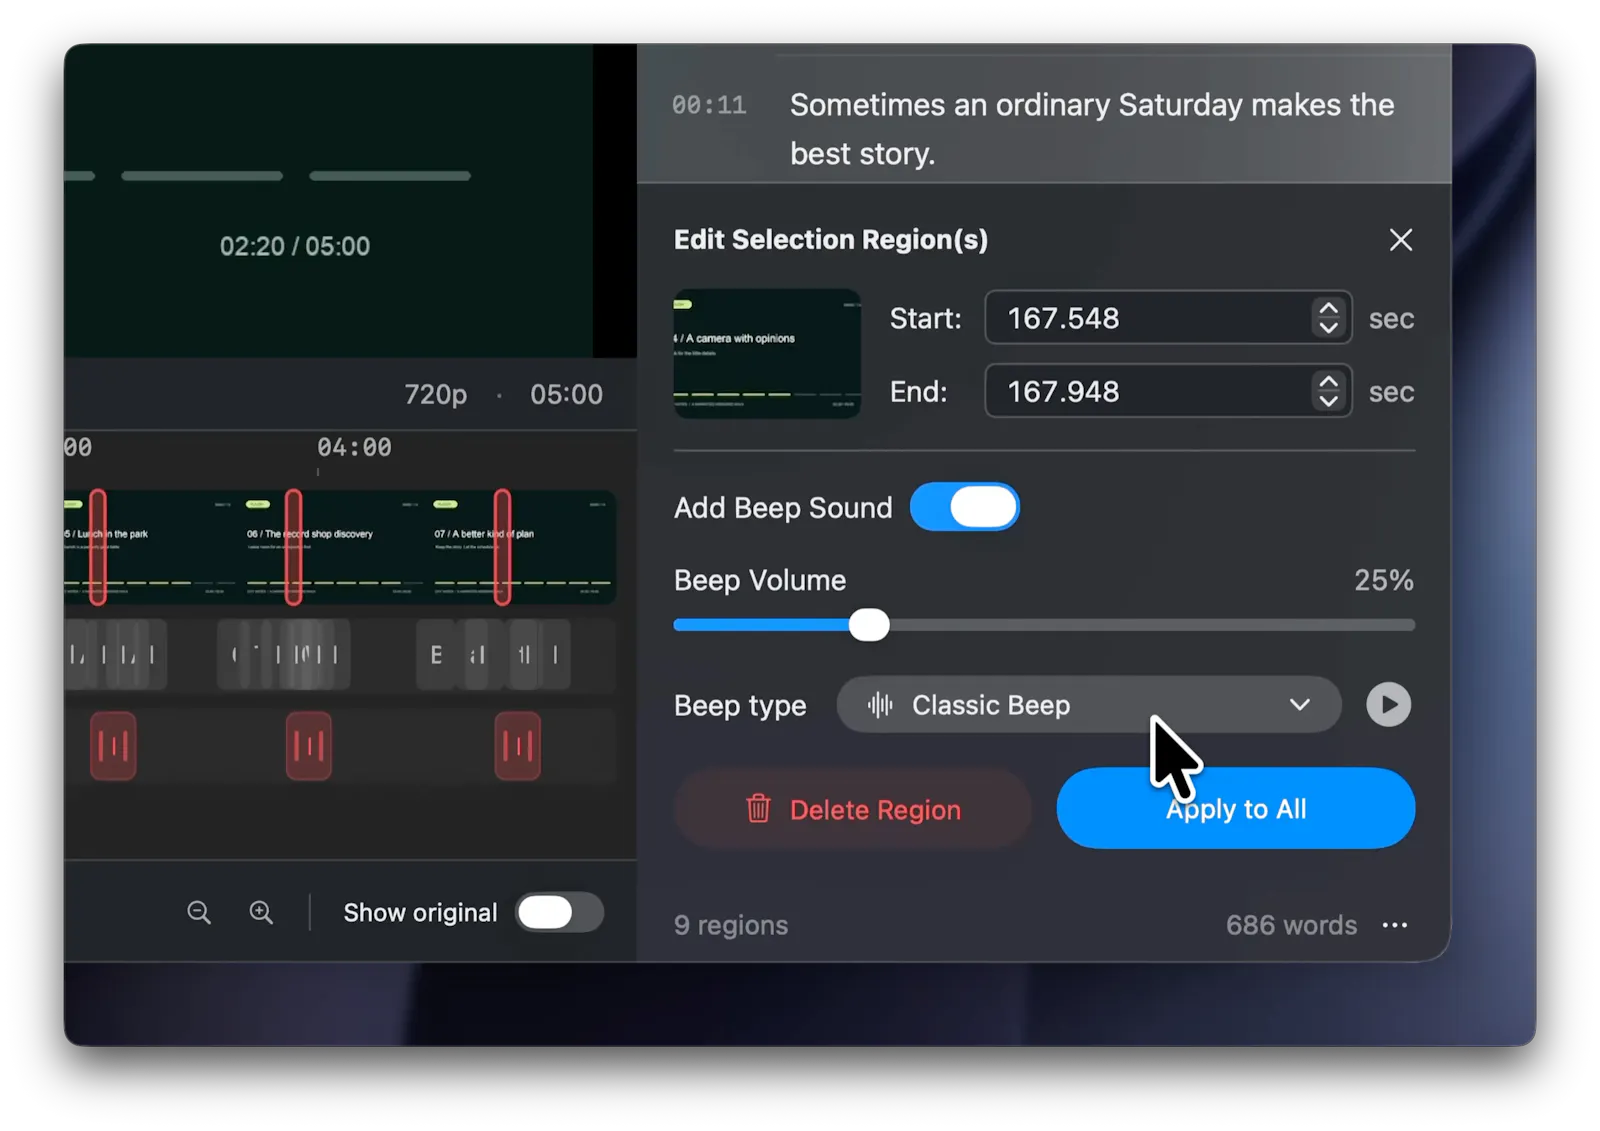
Task: Adjust the End time stepper arrows
Action: (1328, 391)
